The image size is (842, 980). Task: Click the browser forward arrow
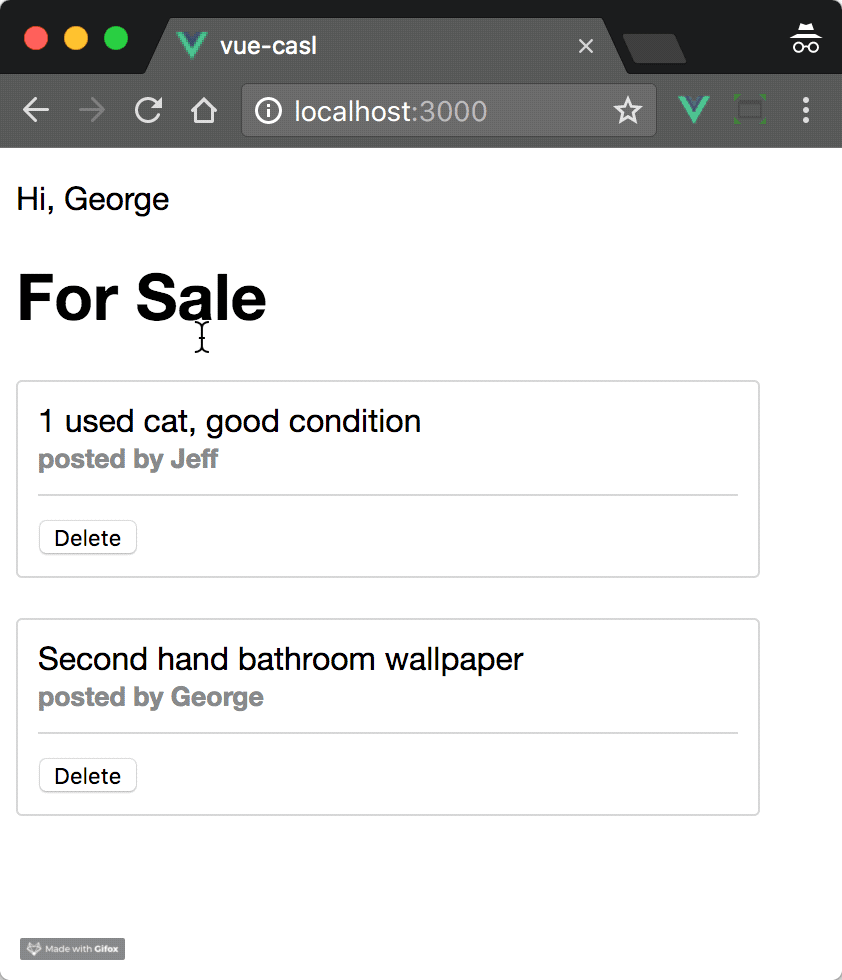[92, 110]
